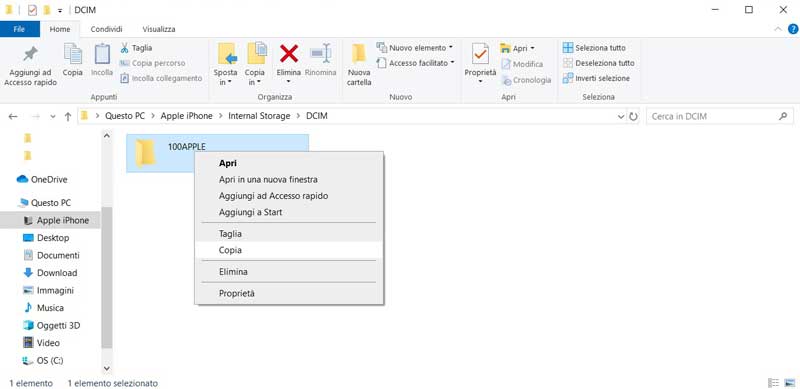
Task: Pin folder with Aggiungi ad Accesso rapido
Action: pos(31,65)
